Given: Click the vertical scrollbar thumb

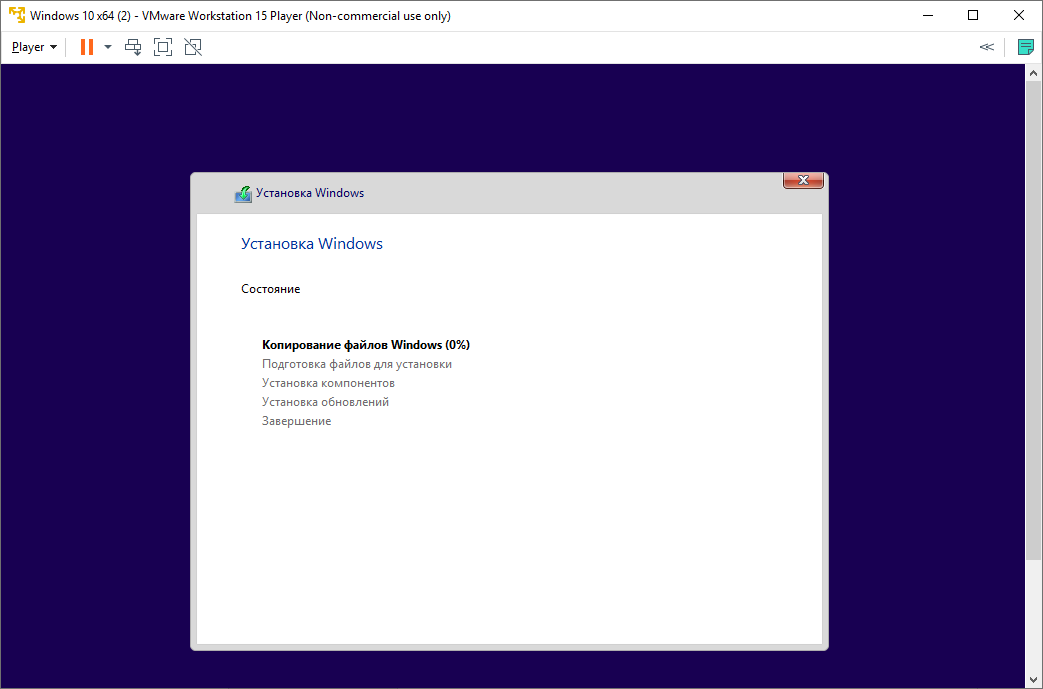Looking at the screenshot, I should pos(1033,319).
